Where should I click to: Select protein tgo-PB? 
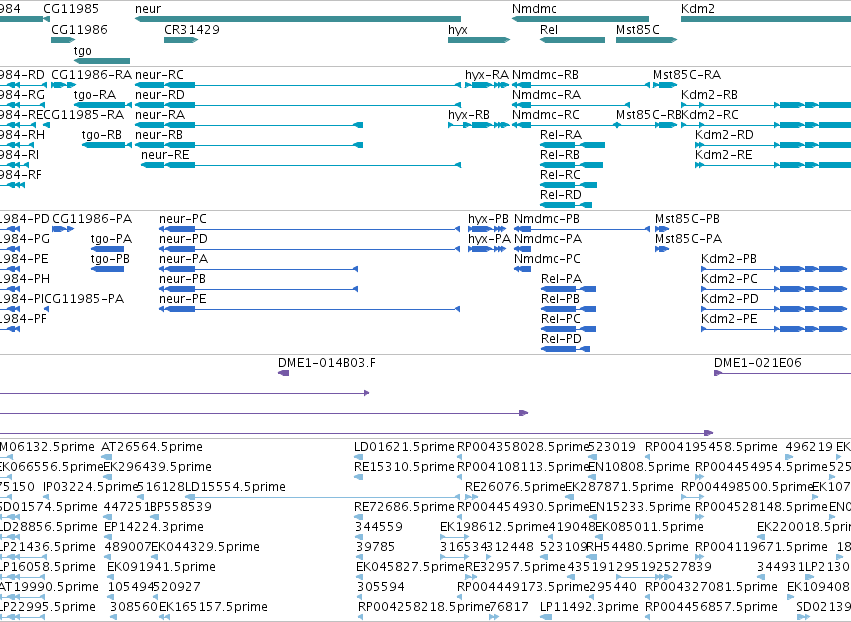(x=110, y=259)
